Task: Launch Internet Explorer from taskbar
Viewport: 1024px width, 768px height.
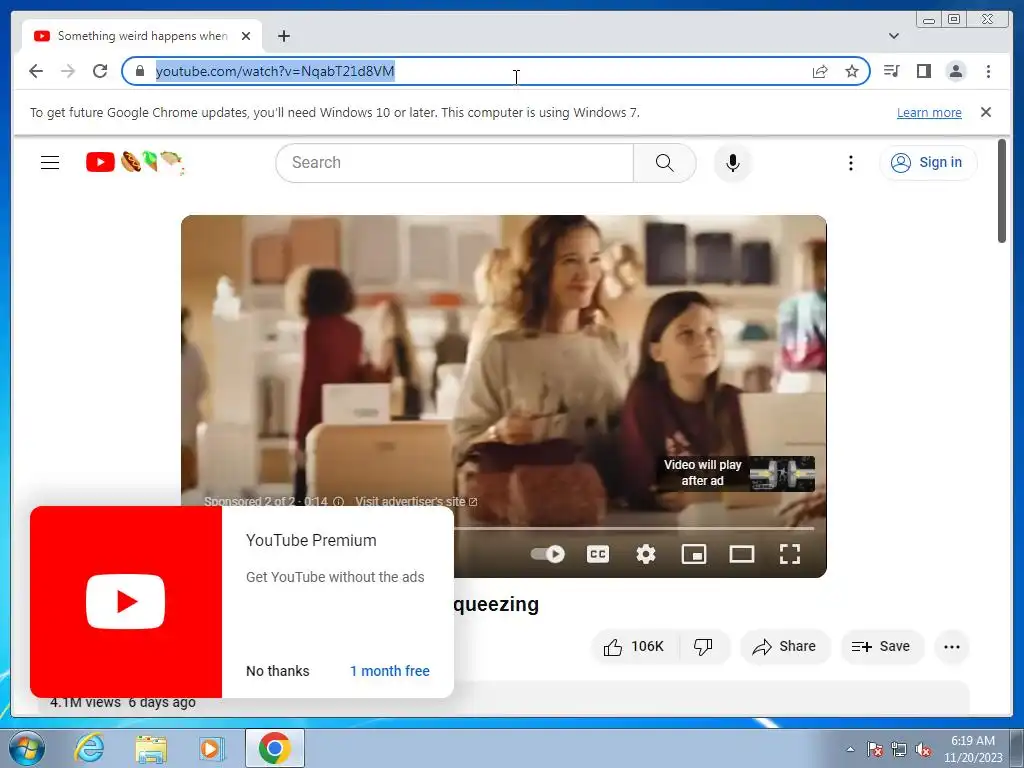Action: point(89,748)
